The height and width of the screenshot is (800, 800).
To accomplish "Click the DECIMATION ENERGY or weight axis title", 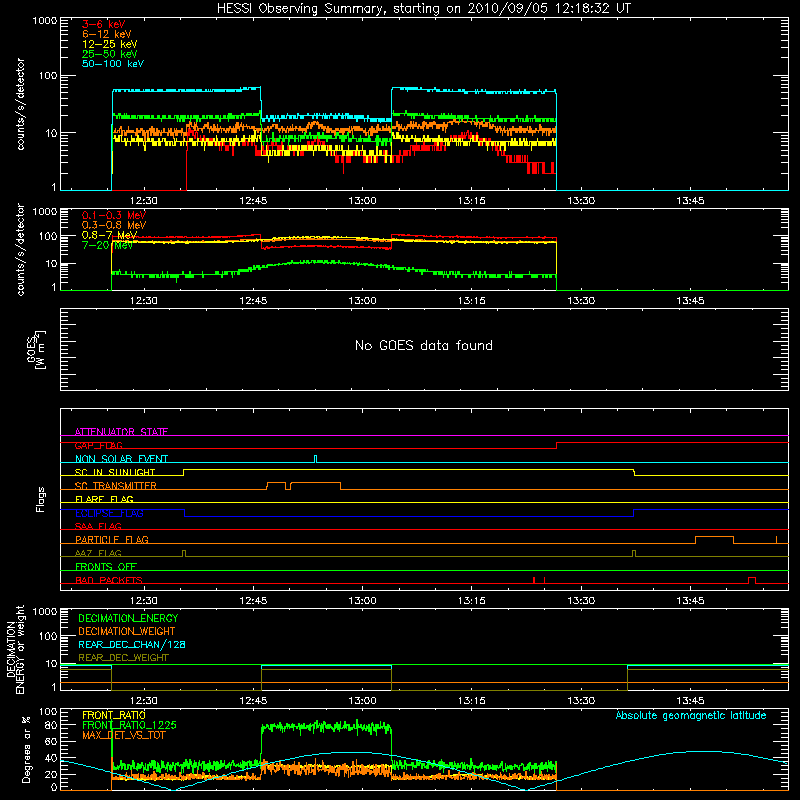I will [15, 649].
